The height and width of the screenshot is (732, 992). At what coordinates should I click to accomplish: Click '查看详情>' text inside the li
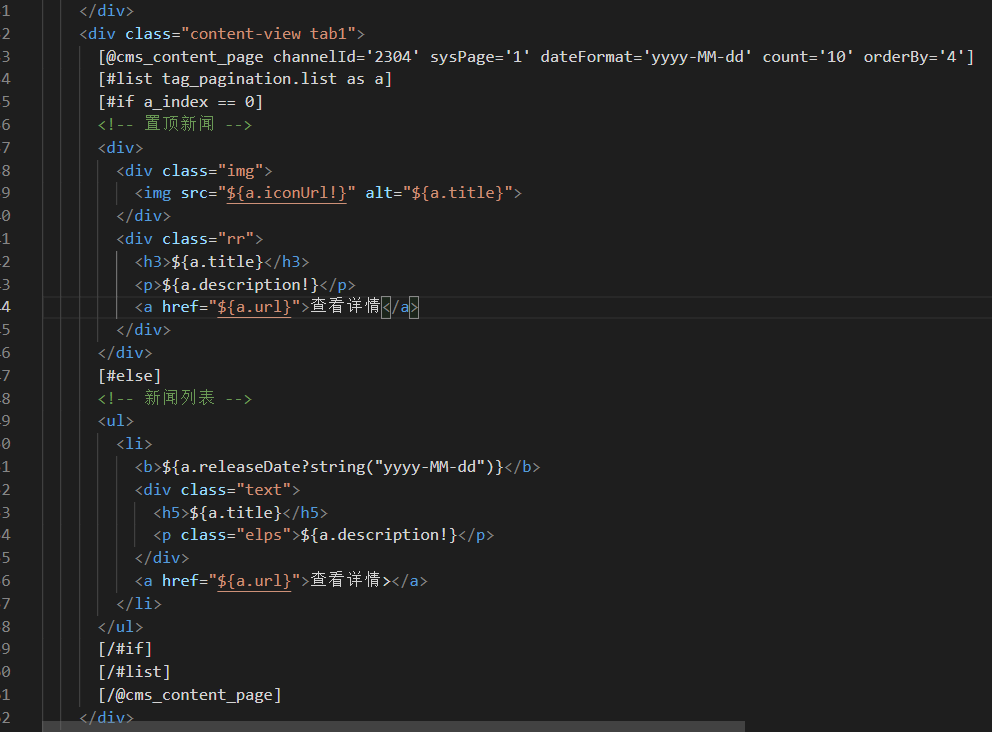(350, 580)
